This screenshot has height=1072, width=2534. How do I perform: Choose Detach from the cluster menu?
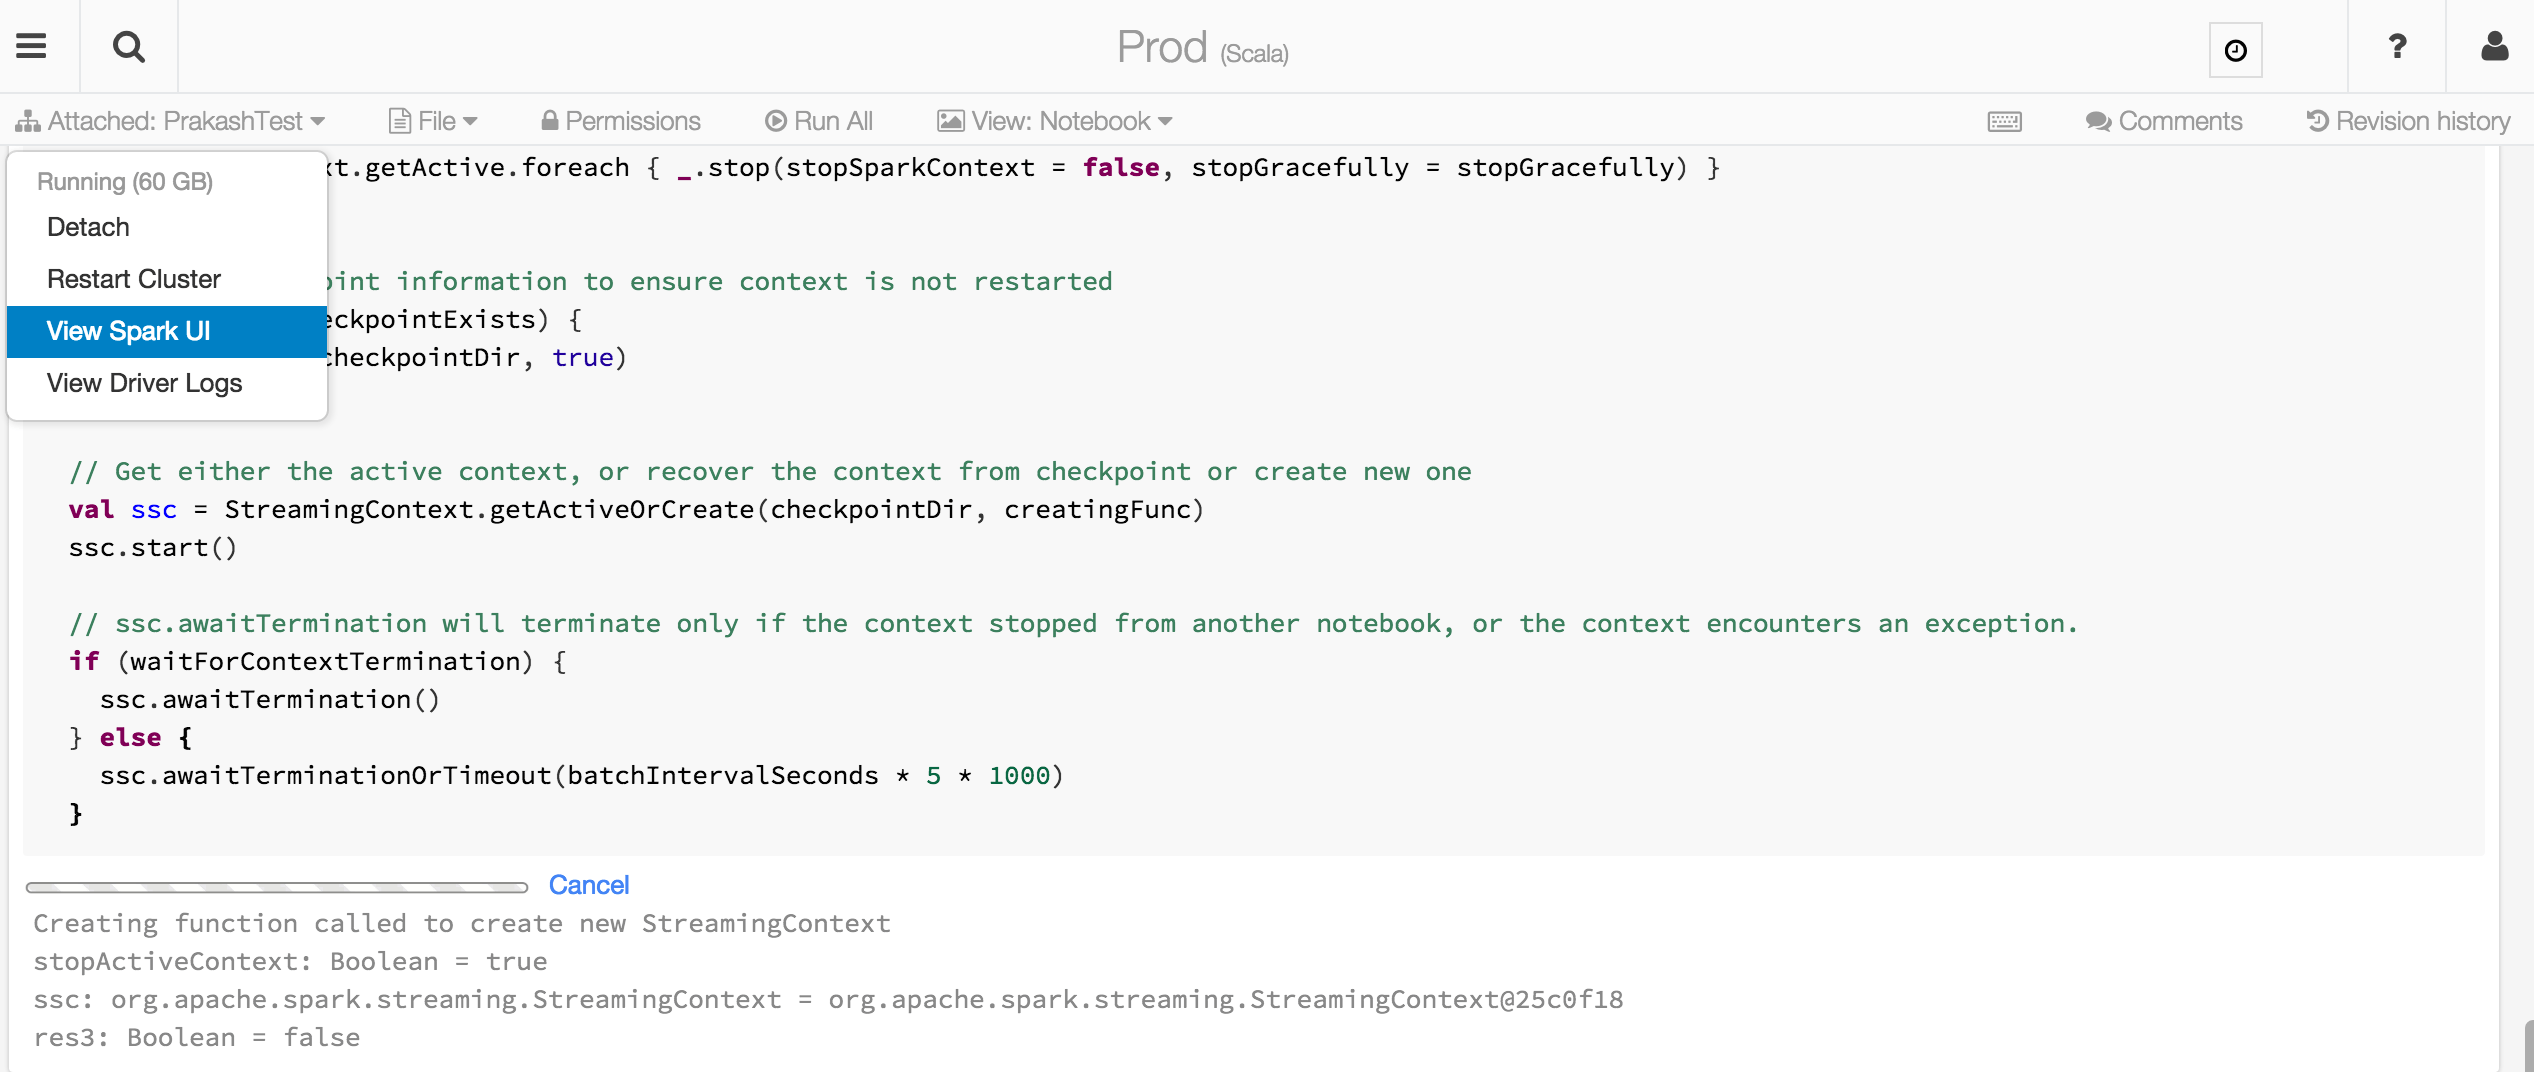[x=88, y=226]
